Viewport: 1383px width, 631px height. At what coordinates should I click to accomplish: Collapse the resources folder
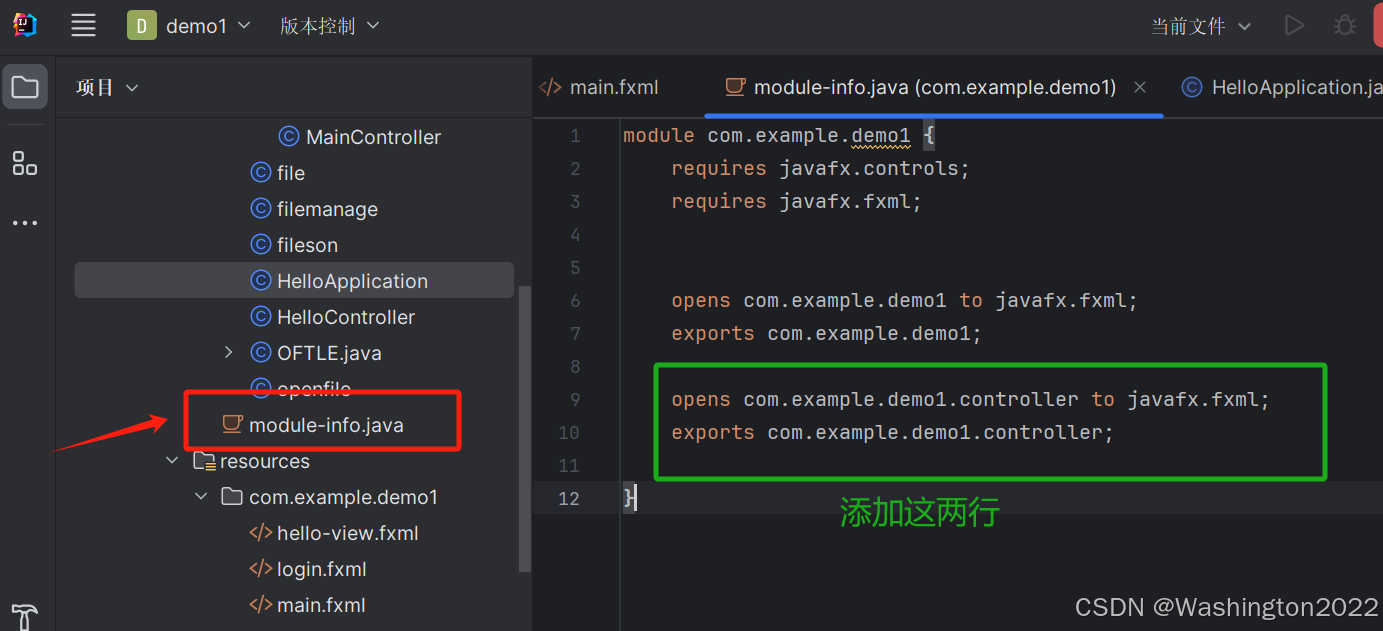click(172, 460)
